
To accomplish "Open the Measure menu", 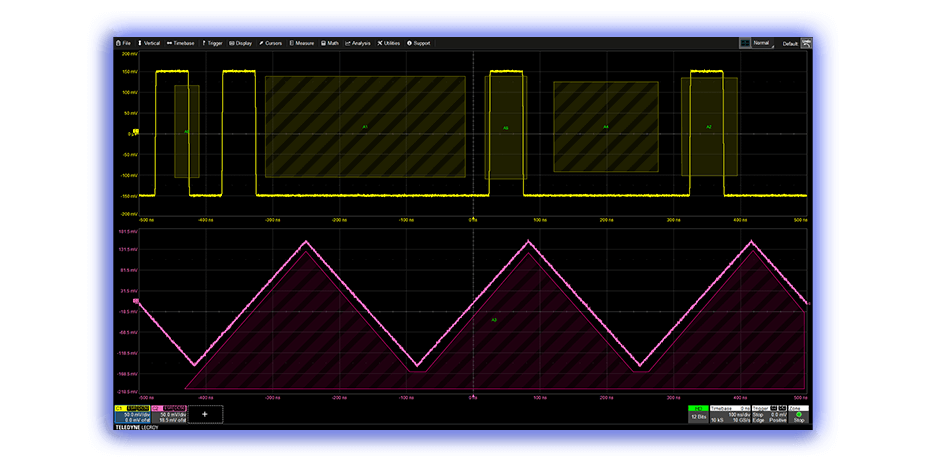I will [x=302, y=43].
